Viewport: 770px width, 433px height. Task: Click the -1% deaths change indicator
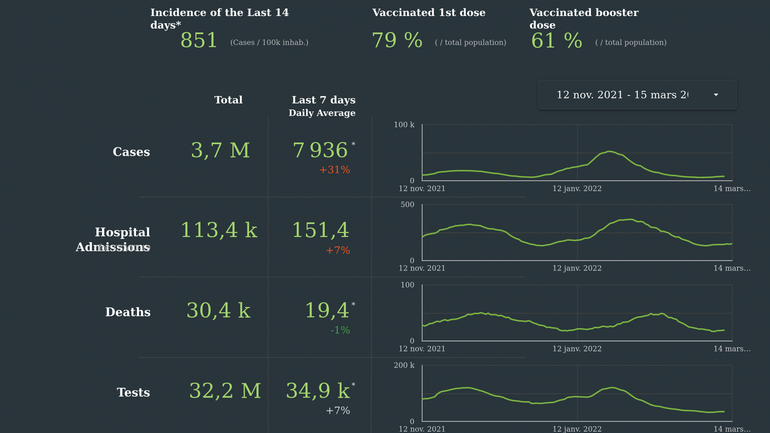tap(338, 330)
